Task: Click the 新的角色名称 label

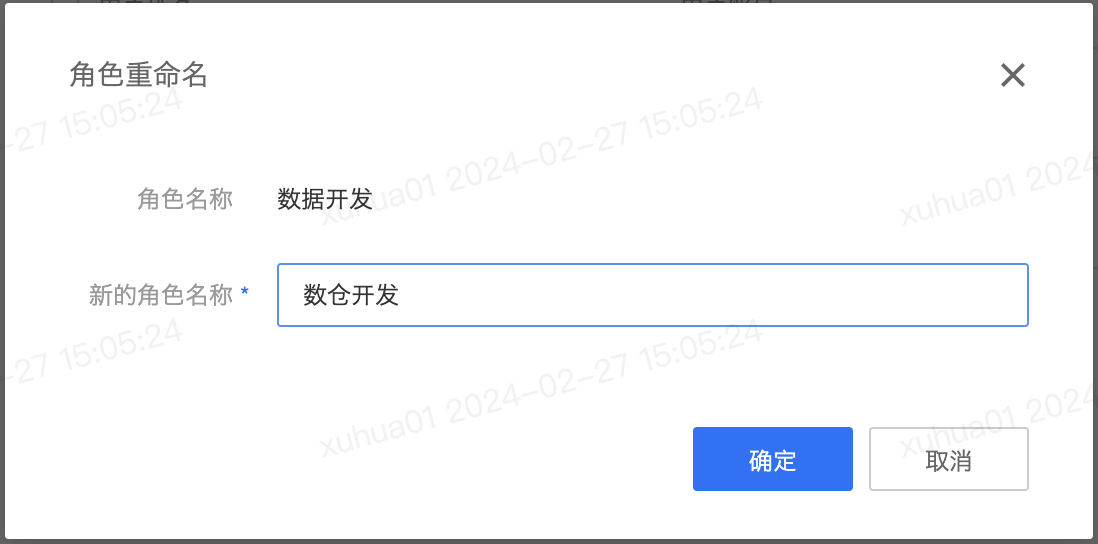Action: (160, 295)
